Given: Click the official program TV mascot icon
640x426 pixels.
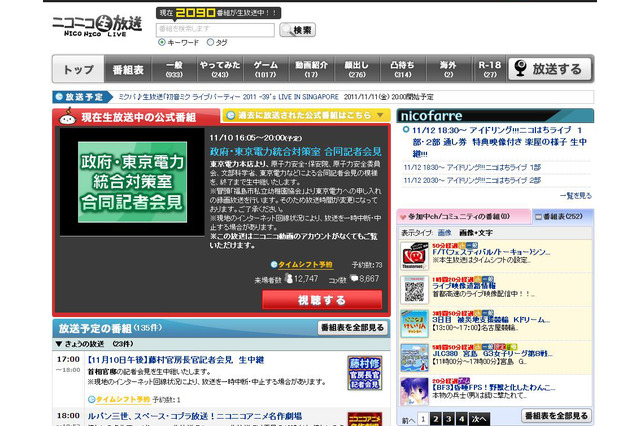Looking at the screenshot, I should 68,117.
